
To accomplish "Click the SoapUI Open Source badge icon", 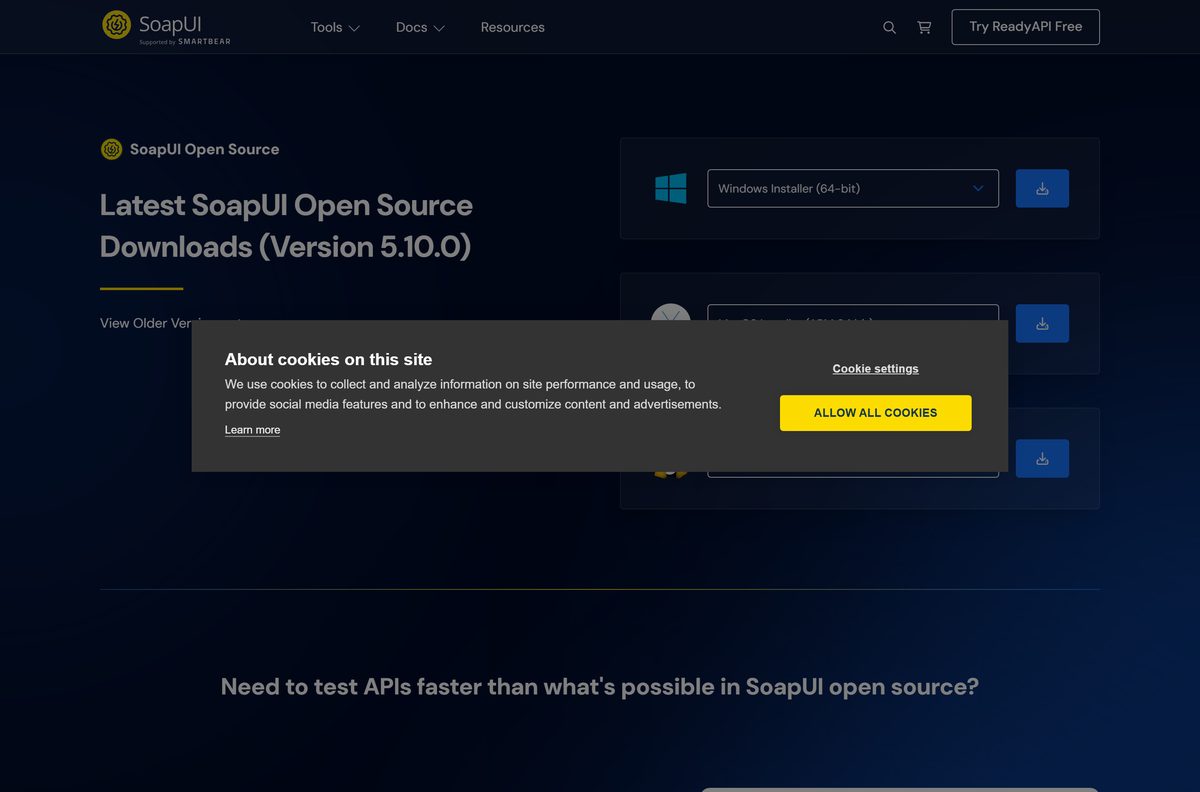I will pos(111,149).
